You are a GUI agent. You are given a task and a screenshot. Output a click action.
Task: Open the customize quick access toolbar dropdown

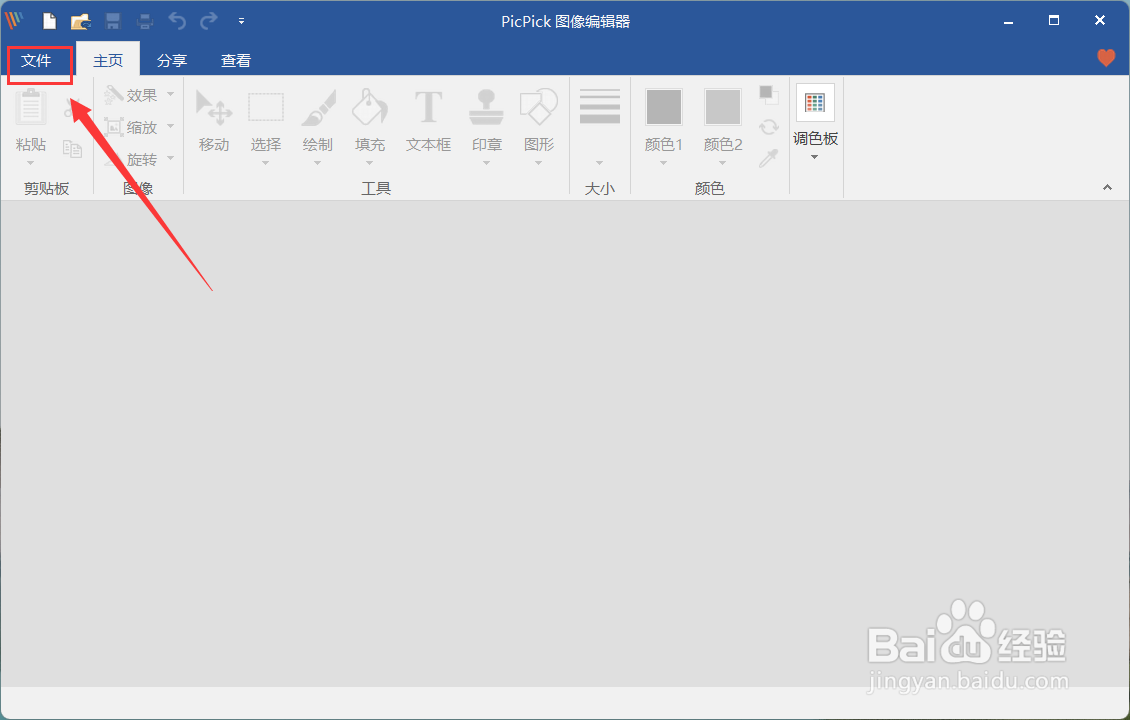241,22
